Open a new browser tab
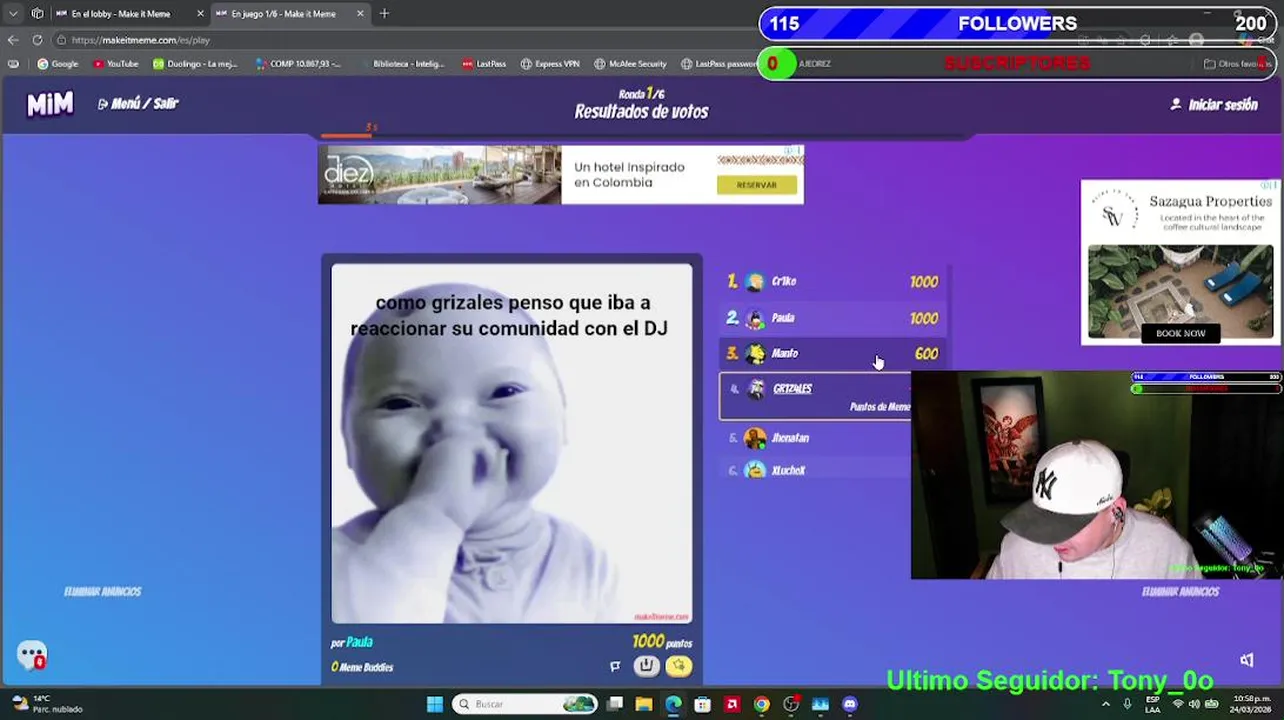The width and height of the screenshot is (1284, 720). click(384, 14)
